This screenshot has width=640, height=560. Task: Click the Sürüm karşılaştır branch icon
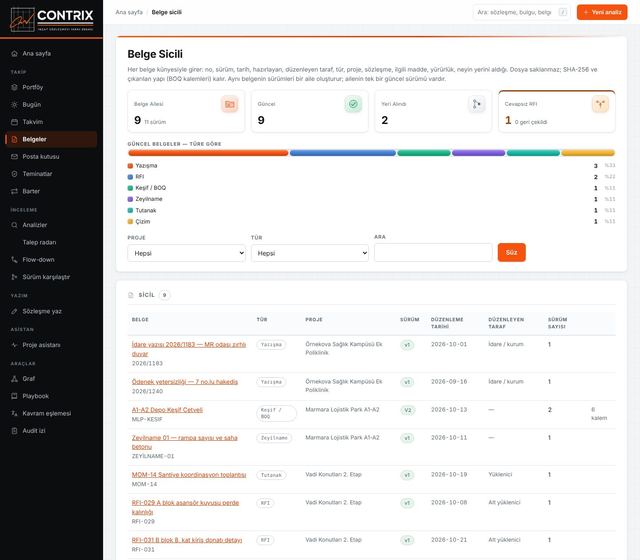tap(14, 277)
